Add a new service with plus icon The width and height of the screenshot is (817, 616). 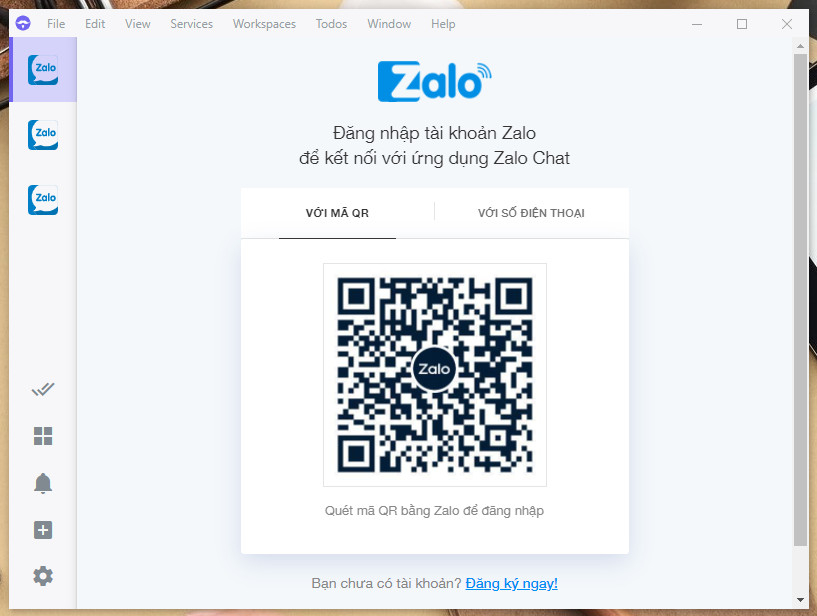pos(43,530)
